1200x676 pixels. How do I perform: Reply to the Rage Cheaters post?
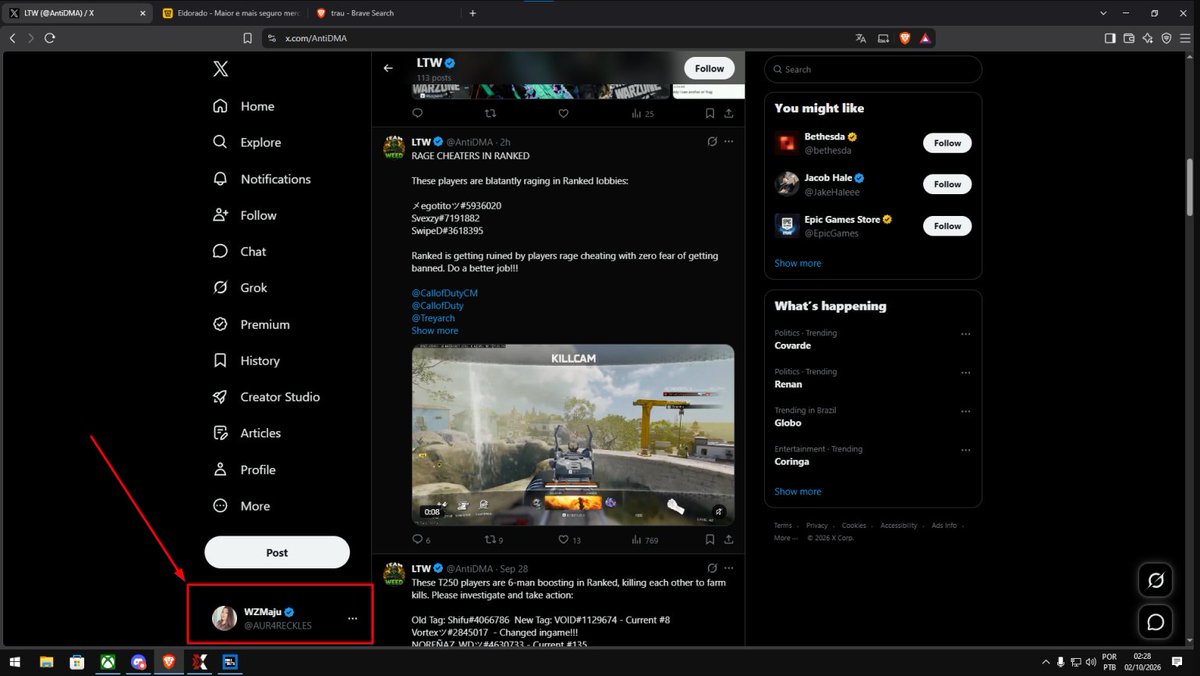(x=418, y=539)
